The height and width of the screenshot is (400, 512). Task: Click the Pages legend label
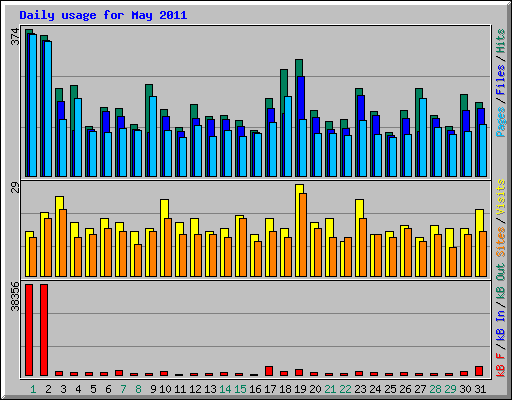click(501, 122)
